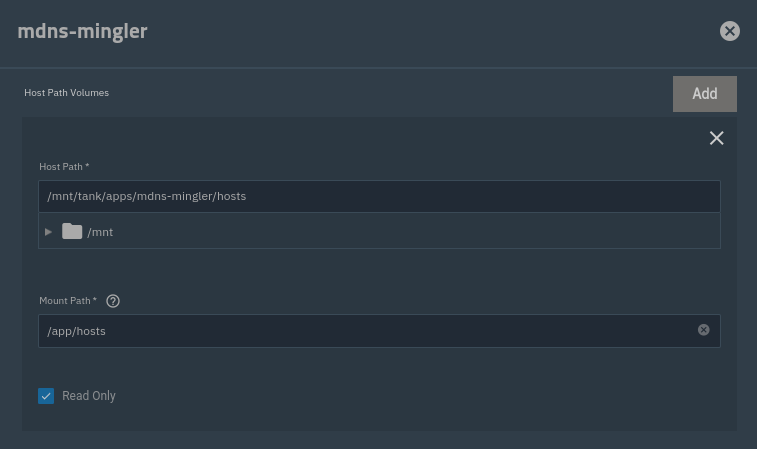
Task: Clear the Mount Path field
Action: 704,330
